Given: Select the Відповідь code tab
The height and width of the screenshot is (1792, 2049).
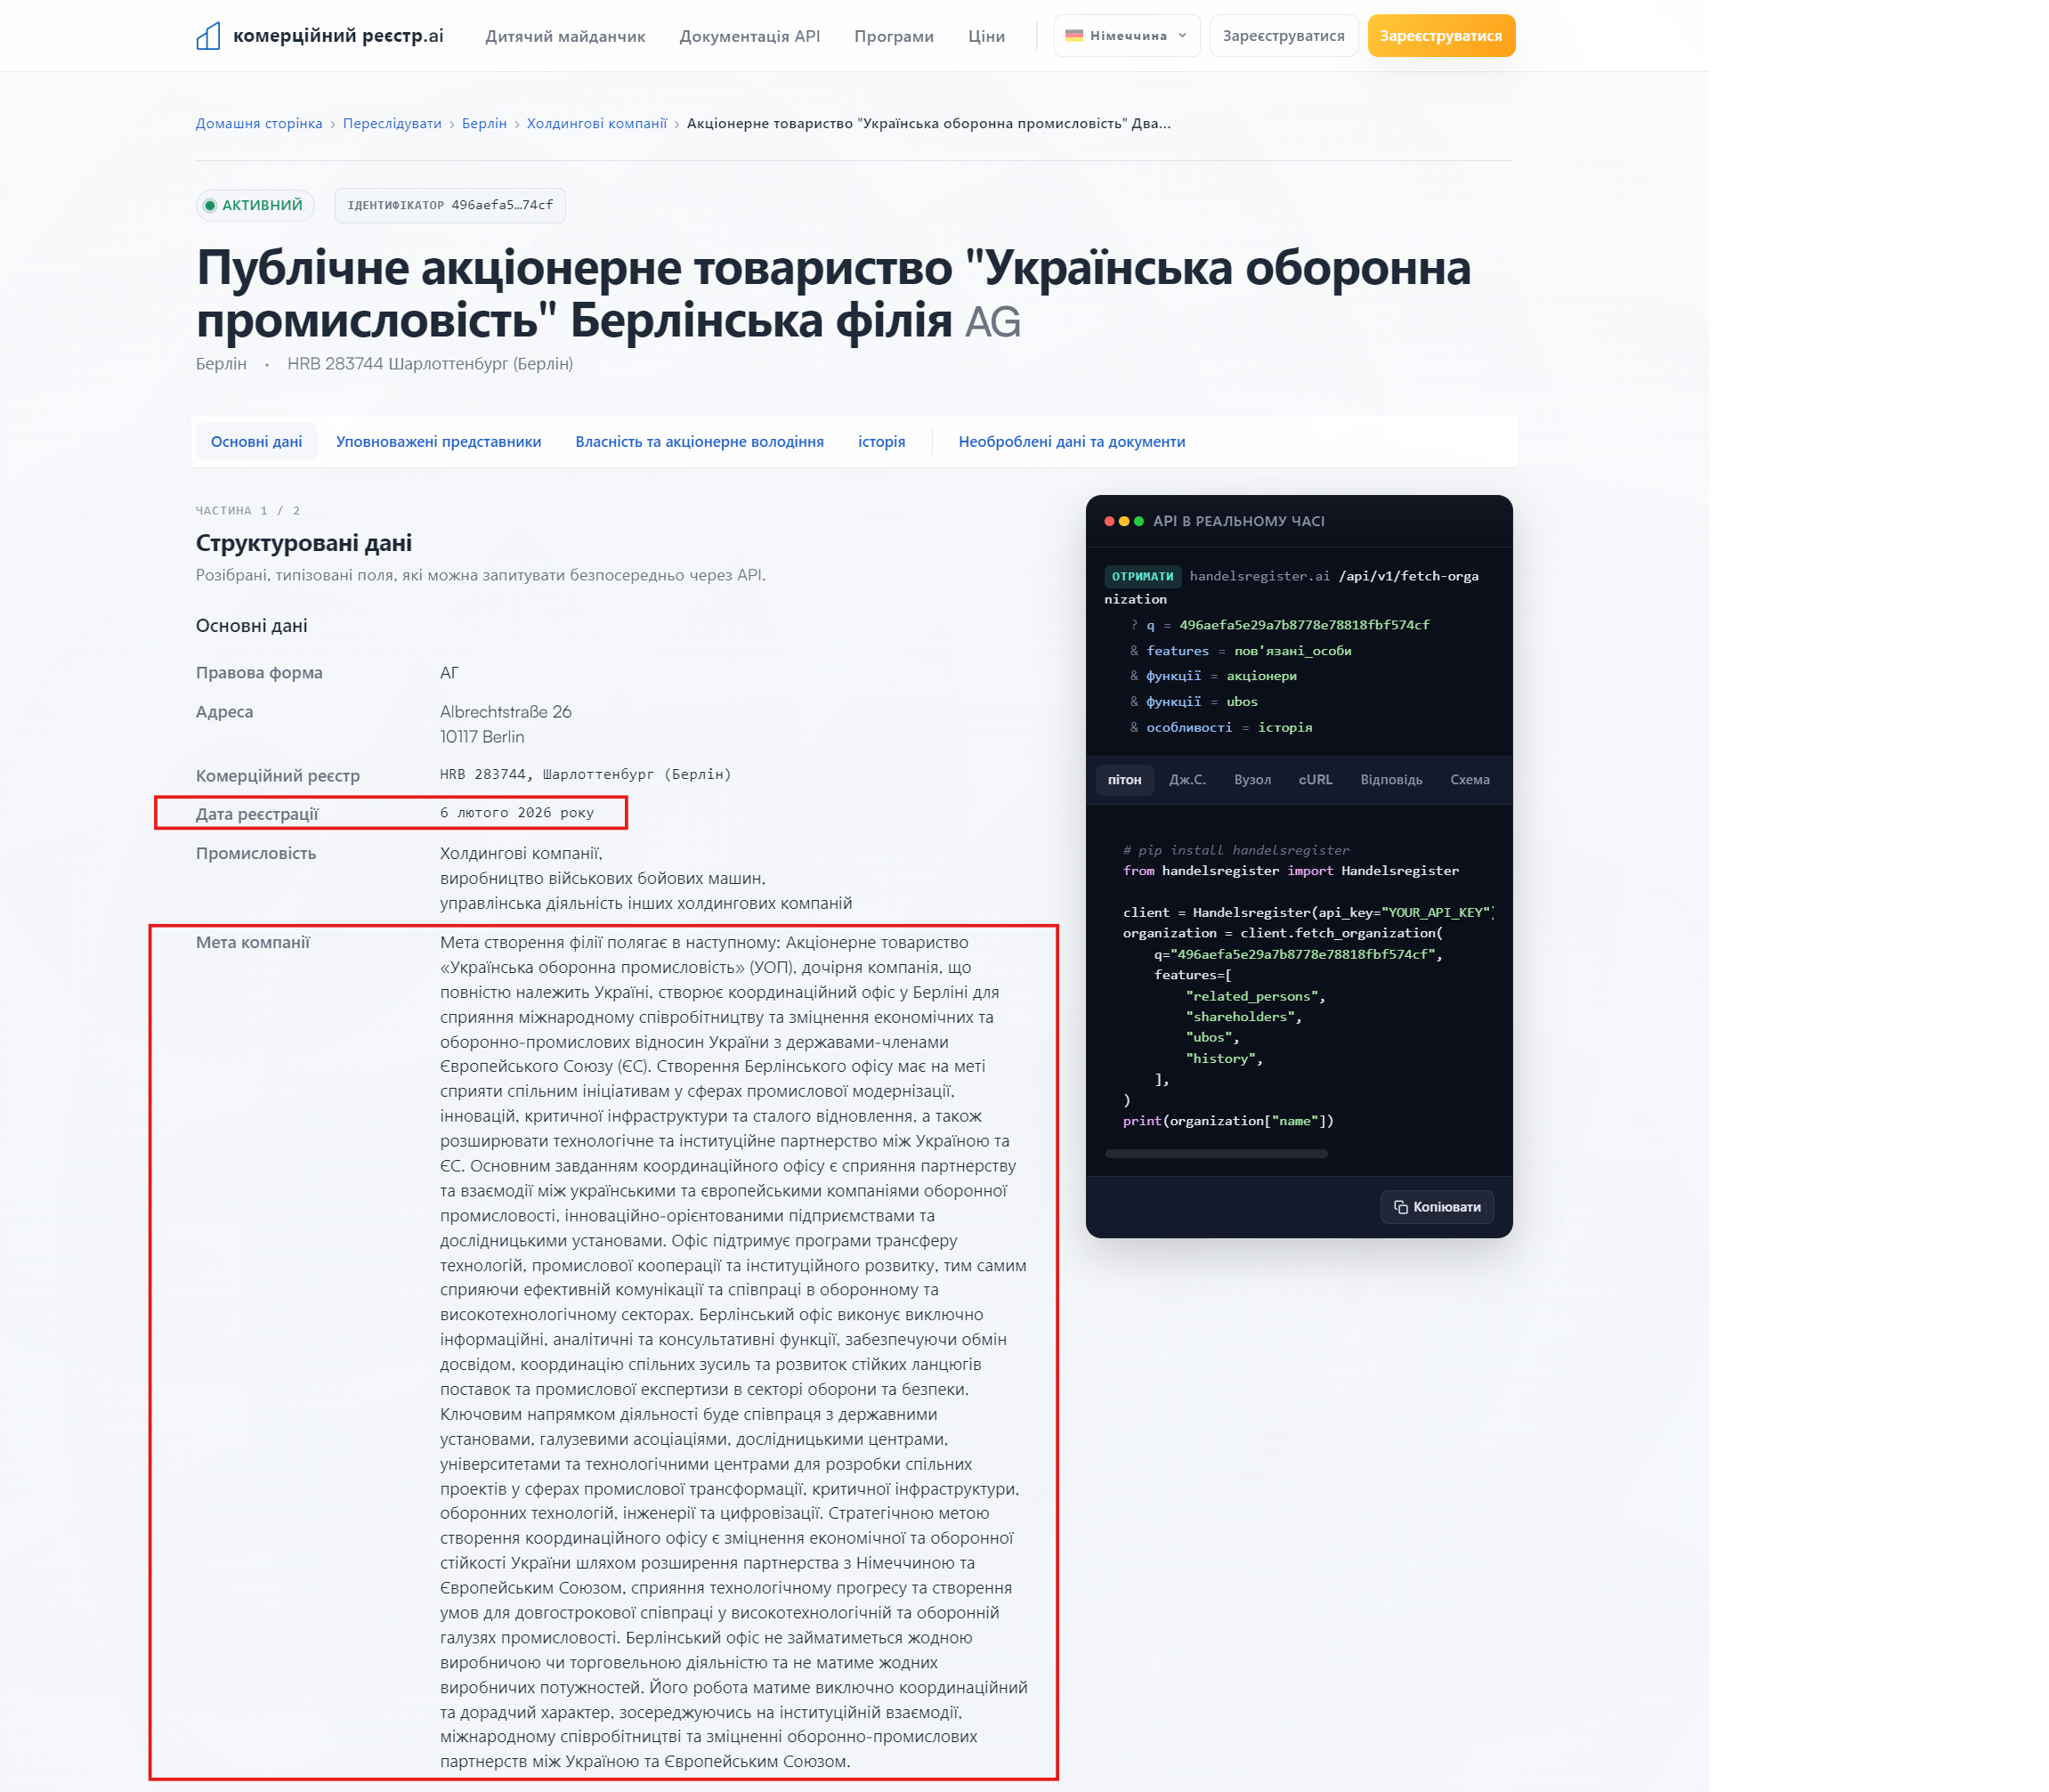Looking at the screenshot, I should coord(1391,779).
